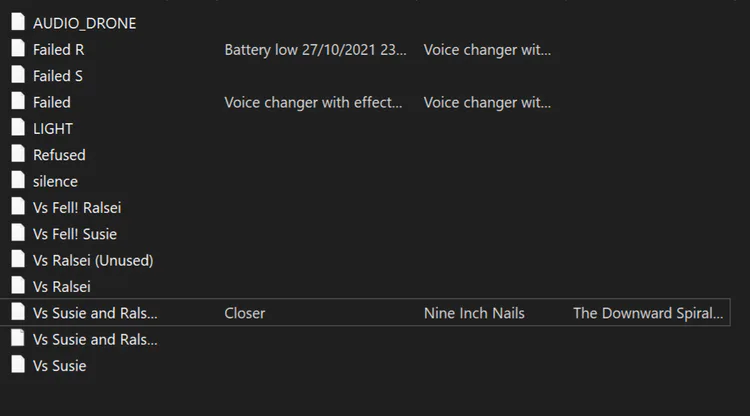This screenshot has height=416, width=750.
Task: Click the Battery low 27/10/2021 title
Action: 315,49
